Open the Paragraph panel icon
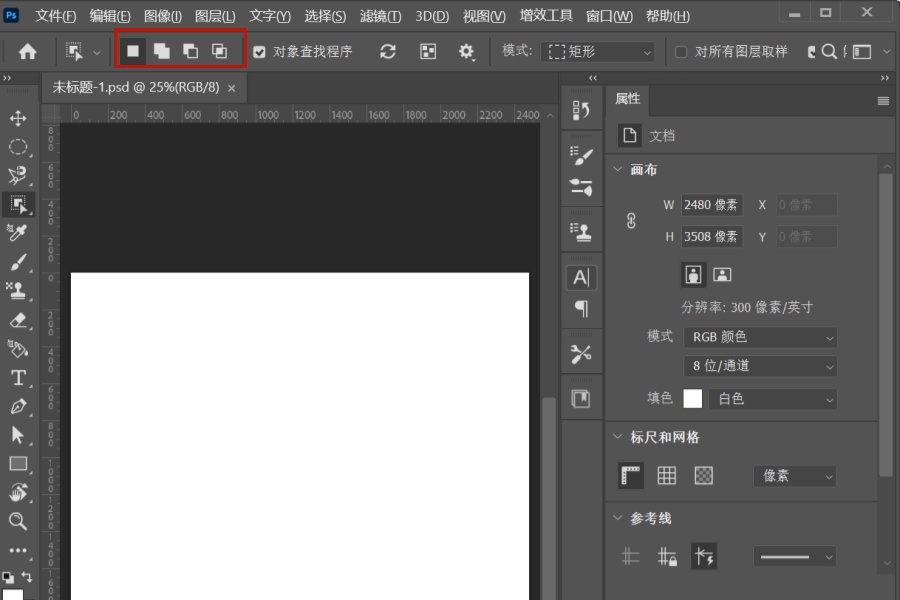Image resolution: width=900 pixels, height=600 pixels. coord(581,309)
